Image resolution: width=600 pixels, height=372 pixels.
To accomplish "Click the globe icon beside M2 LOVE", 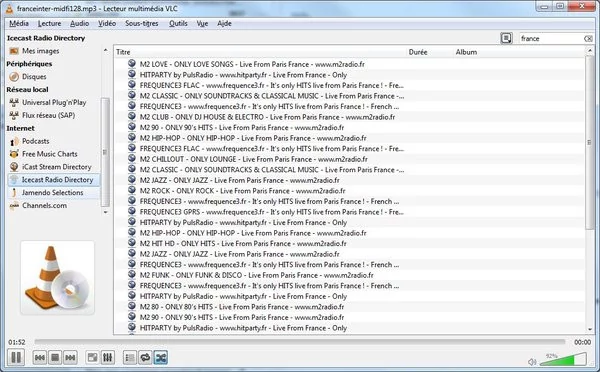I will (132, 63).
